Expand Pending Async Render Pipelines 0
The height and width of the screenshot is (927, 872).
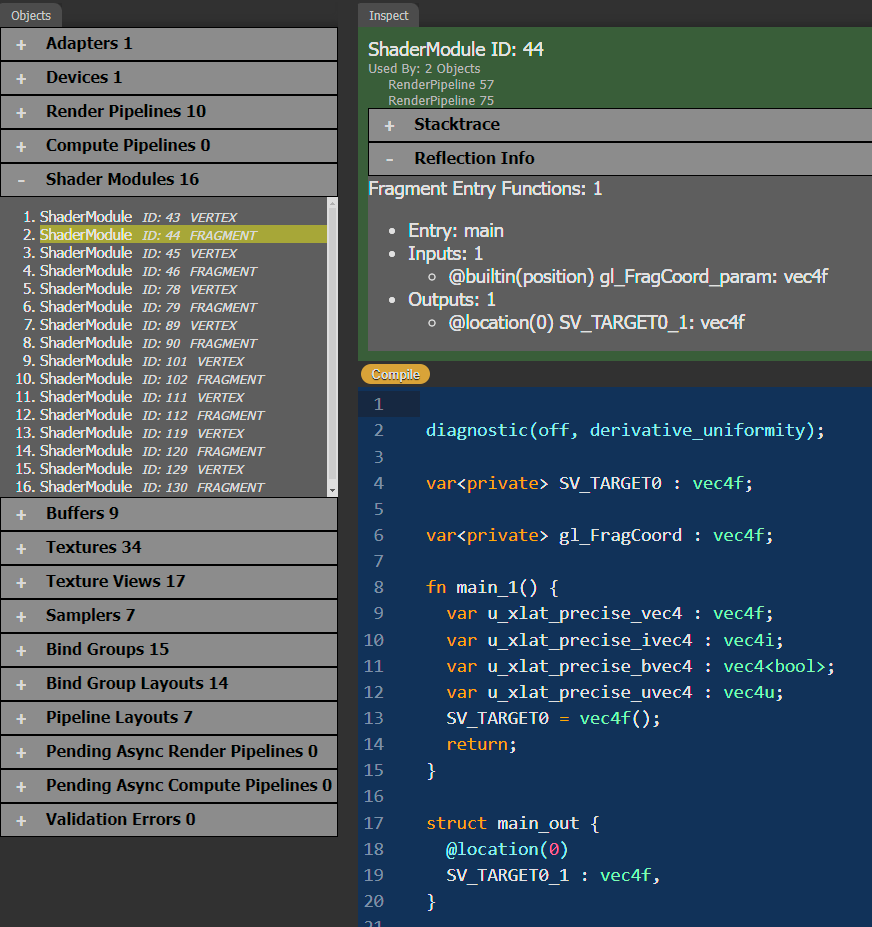point(169,751)
